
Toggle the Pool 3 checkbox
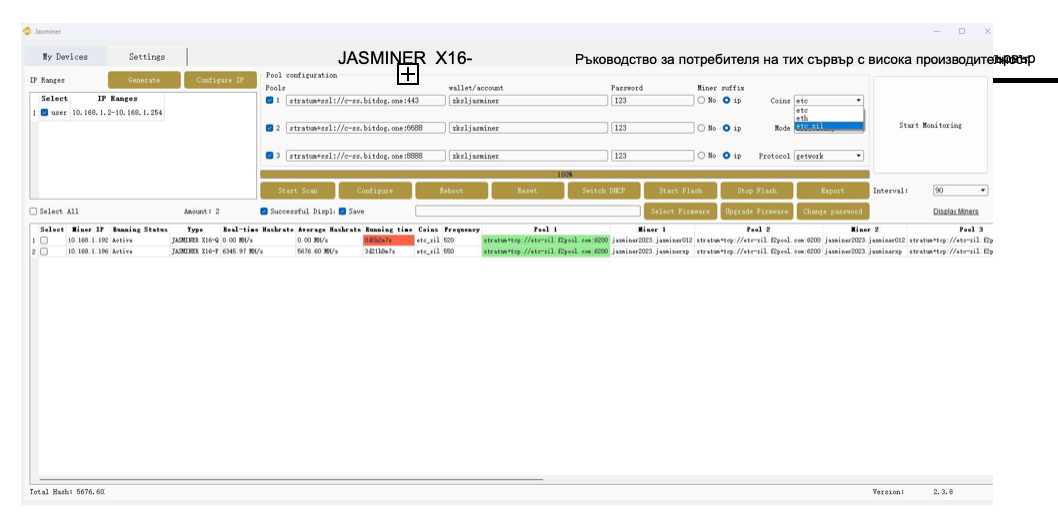(270, 156)
